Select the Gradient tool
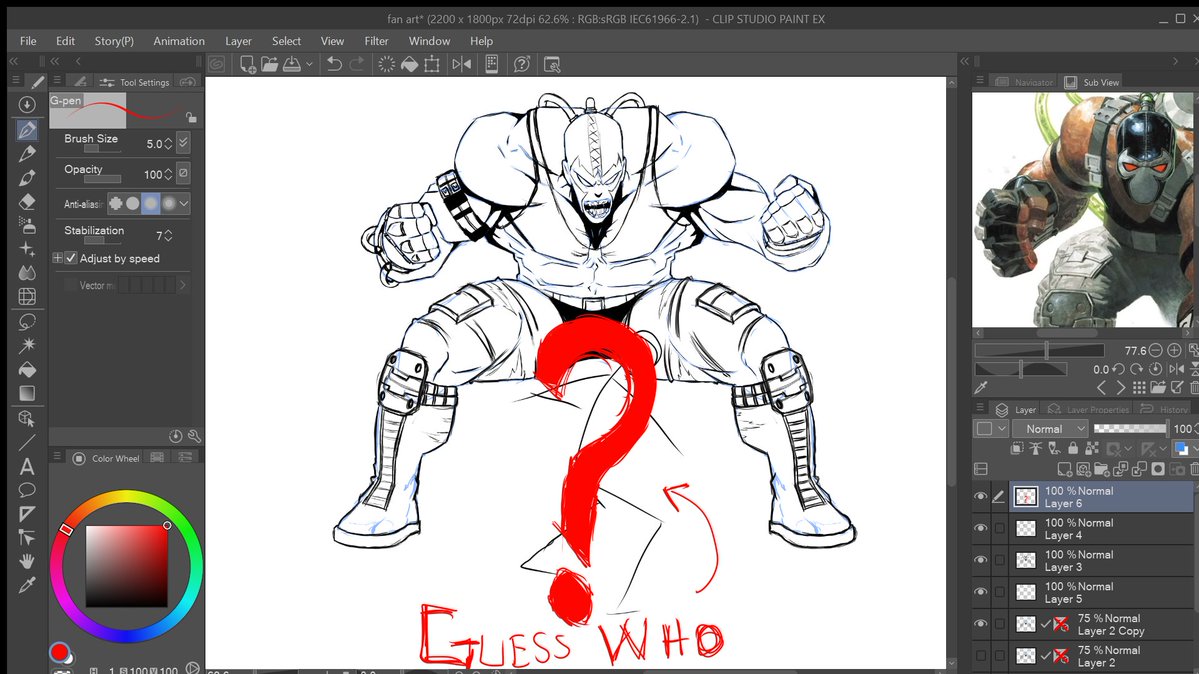Screen dimensions: 1199x674 coord(27,393)
